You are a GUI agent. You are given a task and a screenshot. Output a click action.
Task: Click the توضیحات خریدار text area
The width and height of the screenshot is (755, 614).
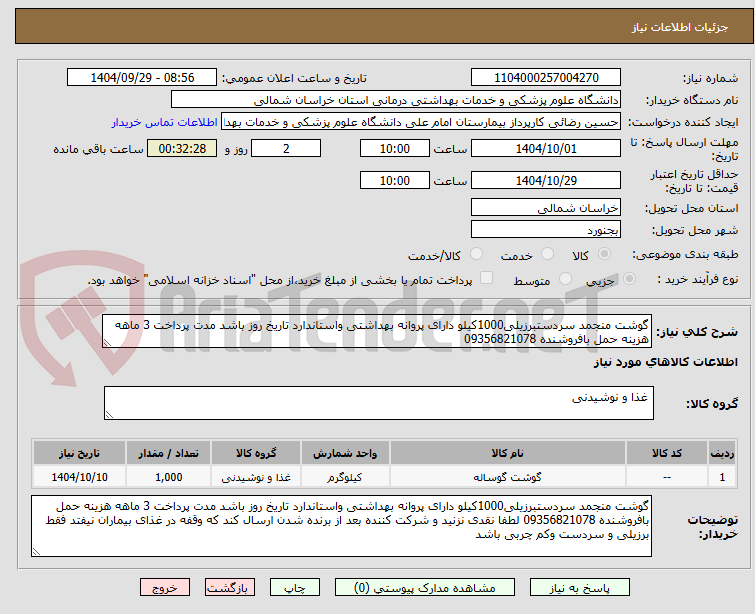point(341,526)
